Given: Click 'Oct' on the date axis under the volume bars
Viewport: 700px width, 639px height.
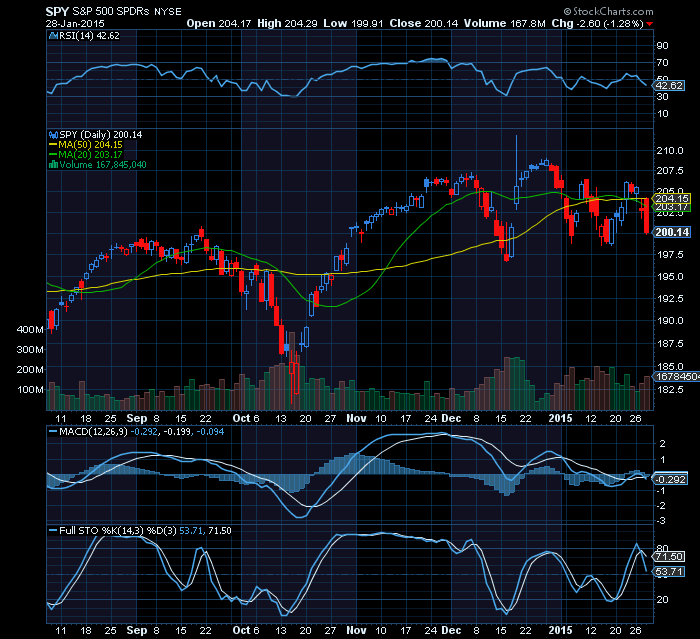Looking at the screenshot, I should click(x=242, y=418).
